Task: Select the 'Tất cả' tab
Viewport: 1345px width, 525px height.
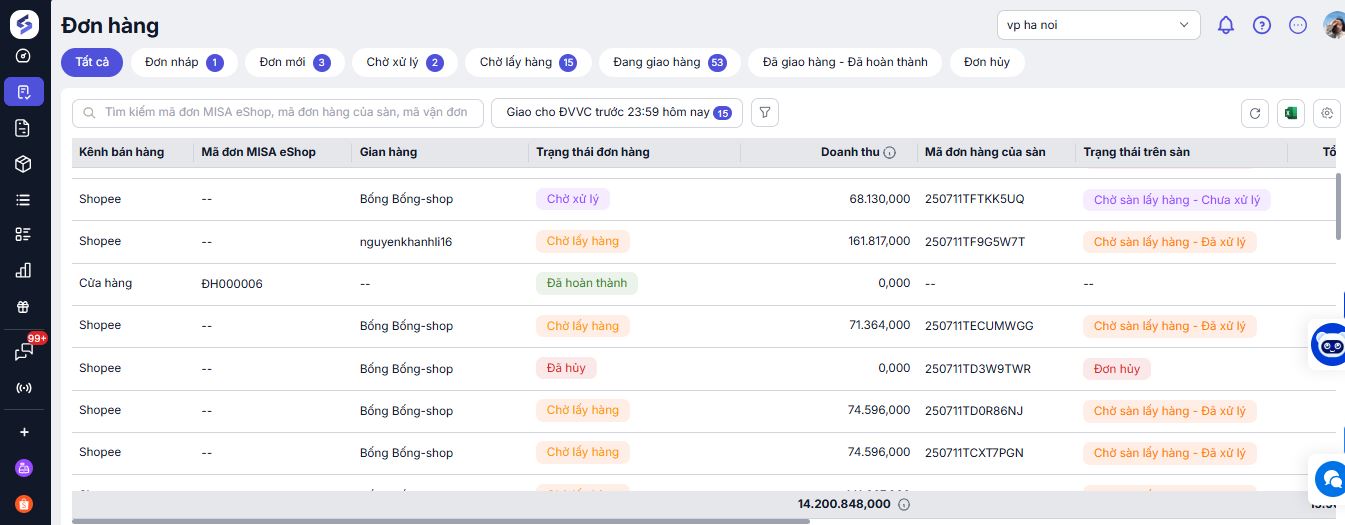Action: pyautogui.click(x=92, y=62)
